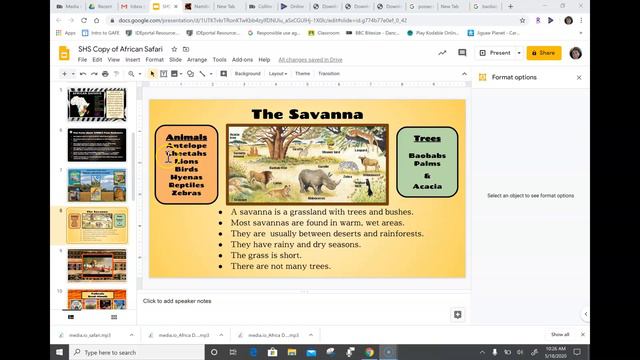The width and height of the screenshot is (640, 360).
Task: Add a comment using the toolbar icon
Action: point(224,74)
